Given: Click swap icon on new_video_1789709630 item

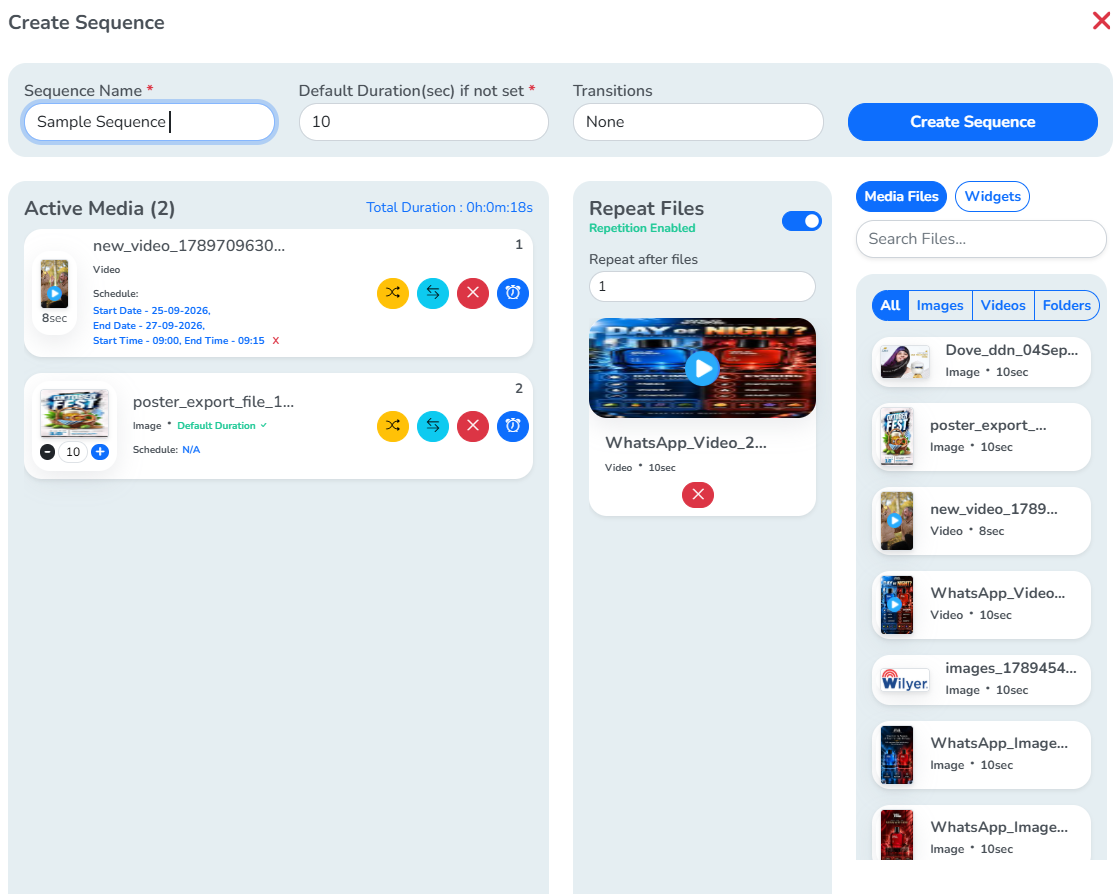Looking at the screenshot, I should click(x=433, y=293).
